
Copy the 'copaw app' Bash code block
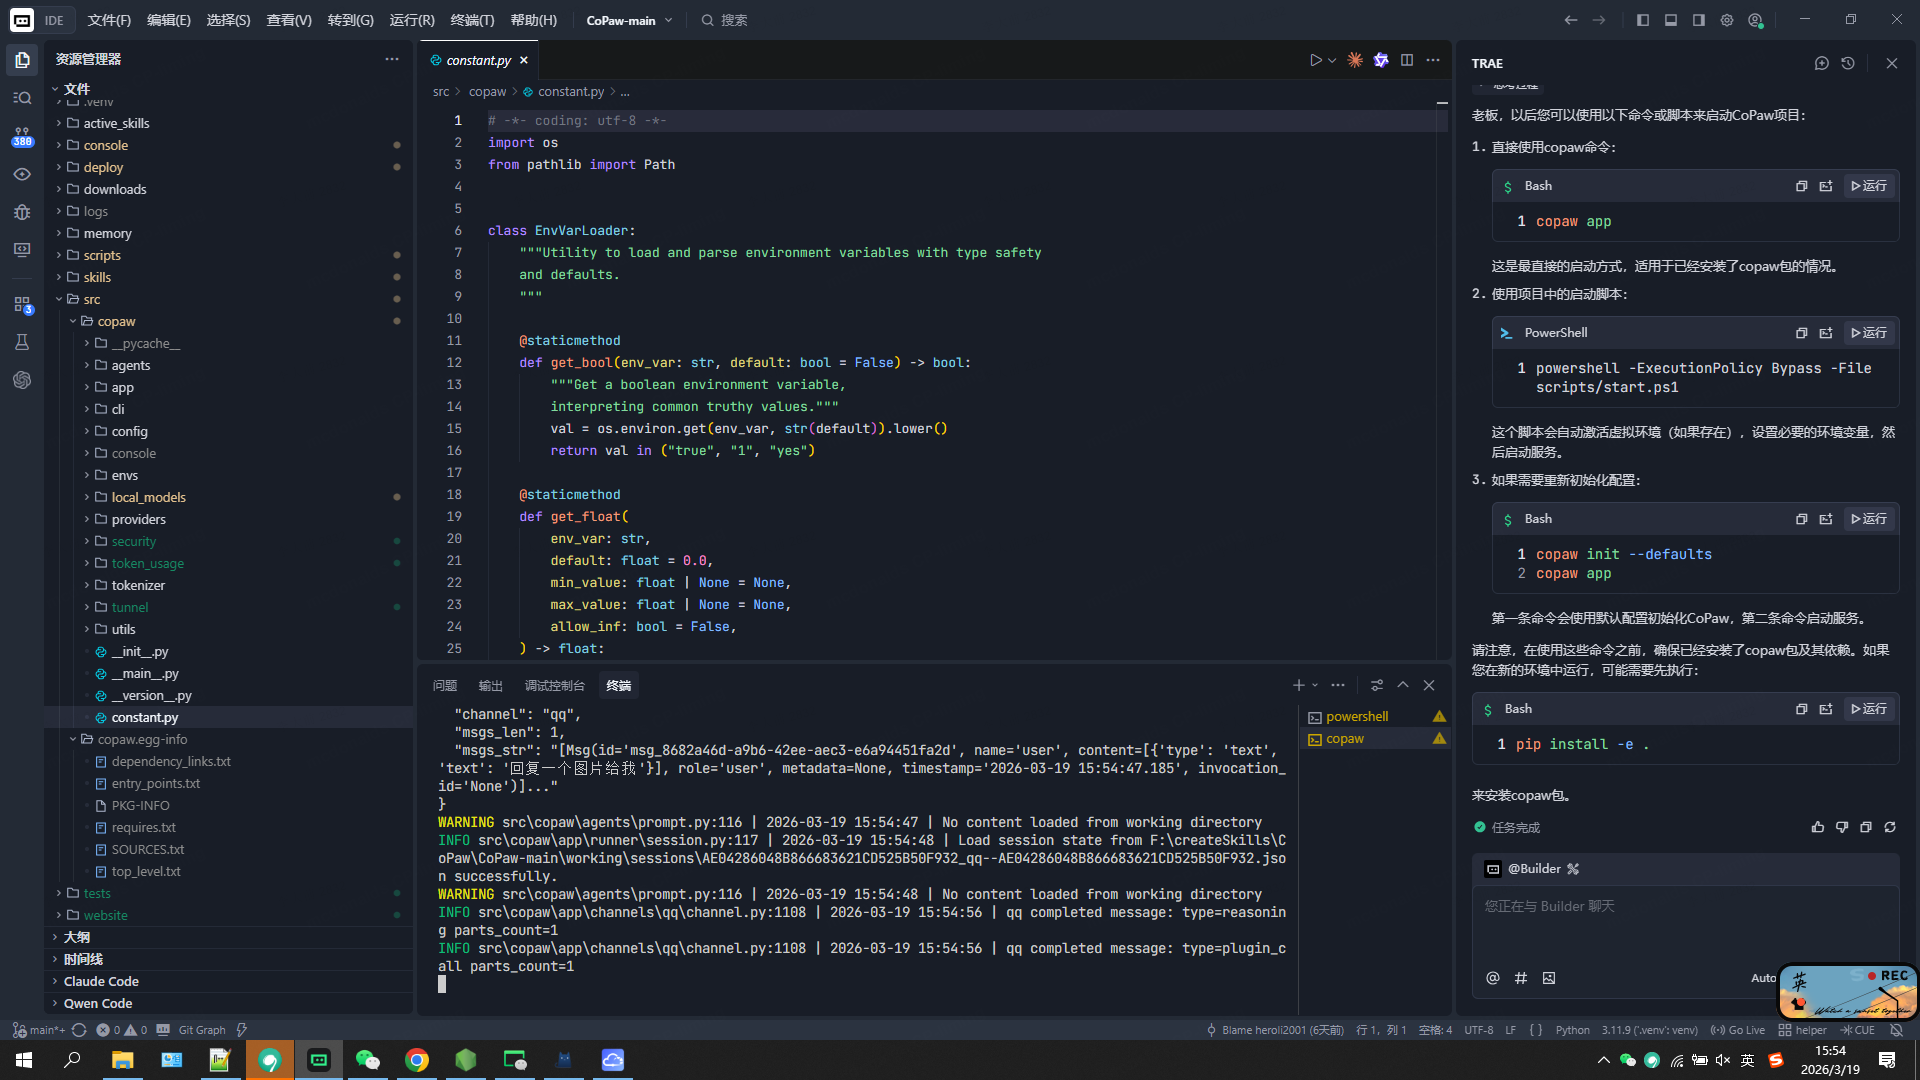pos(1801,186)
